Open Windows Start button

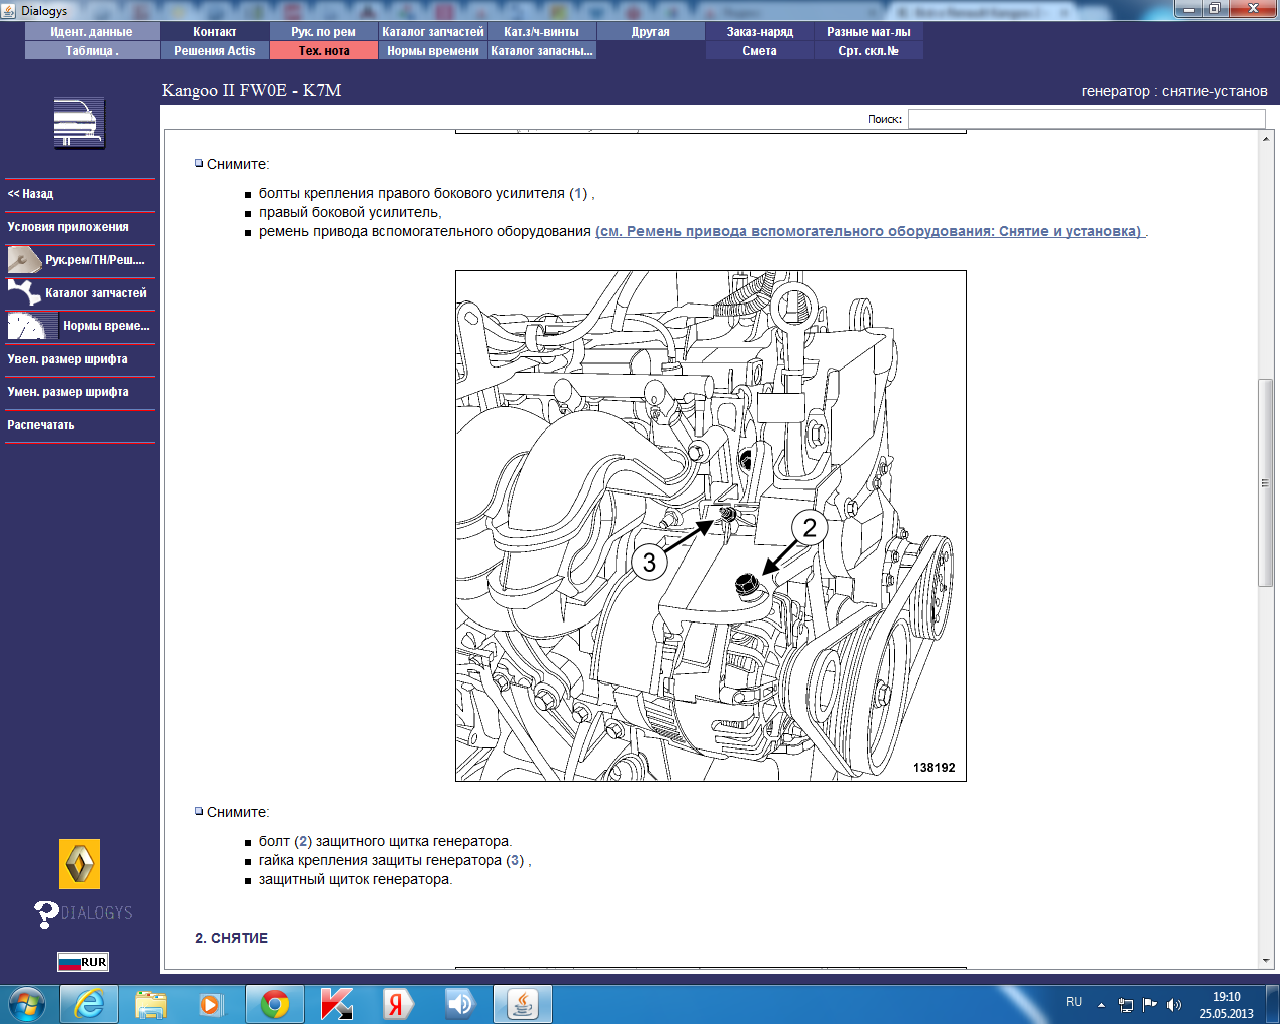(x=27, y=1004)
